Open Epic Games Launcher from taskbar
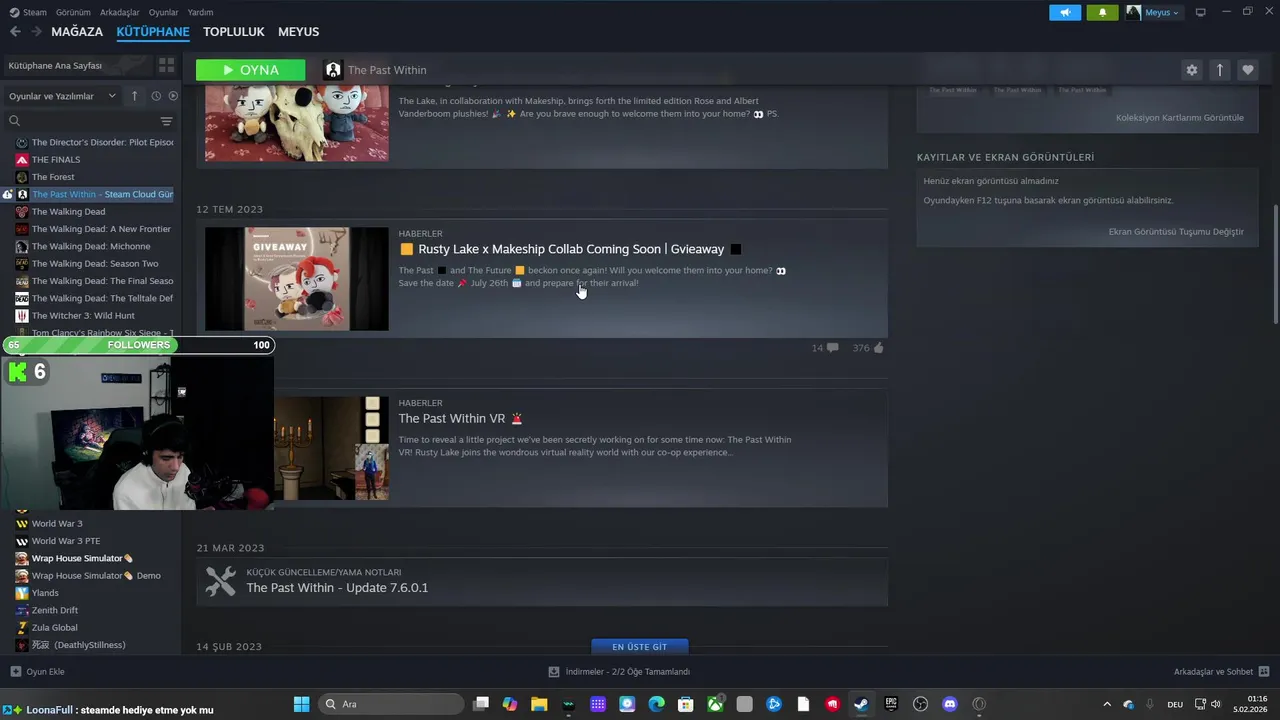1280x720 pixels. pos(891,704)
